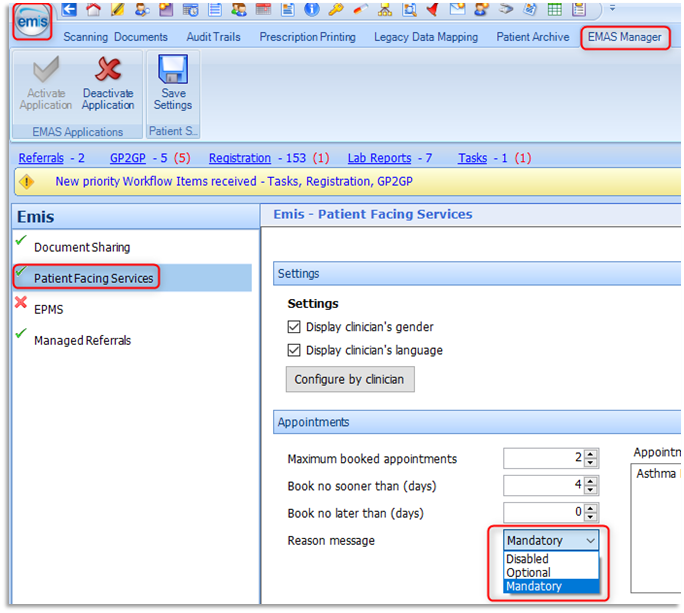Image resolution: width=684 pixels, height=613 pixels.
Task: Open the GP2GP workflow link
Action: coord(127,158)
